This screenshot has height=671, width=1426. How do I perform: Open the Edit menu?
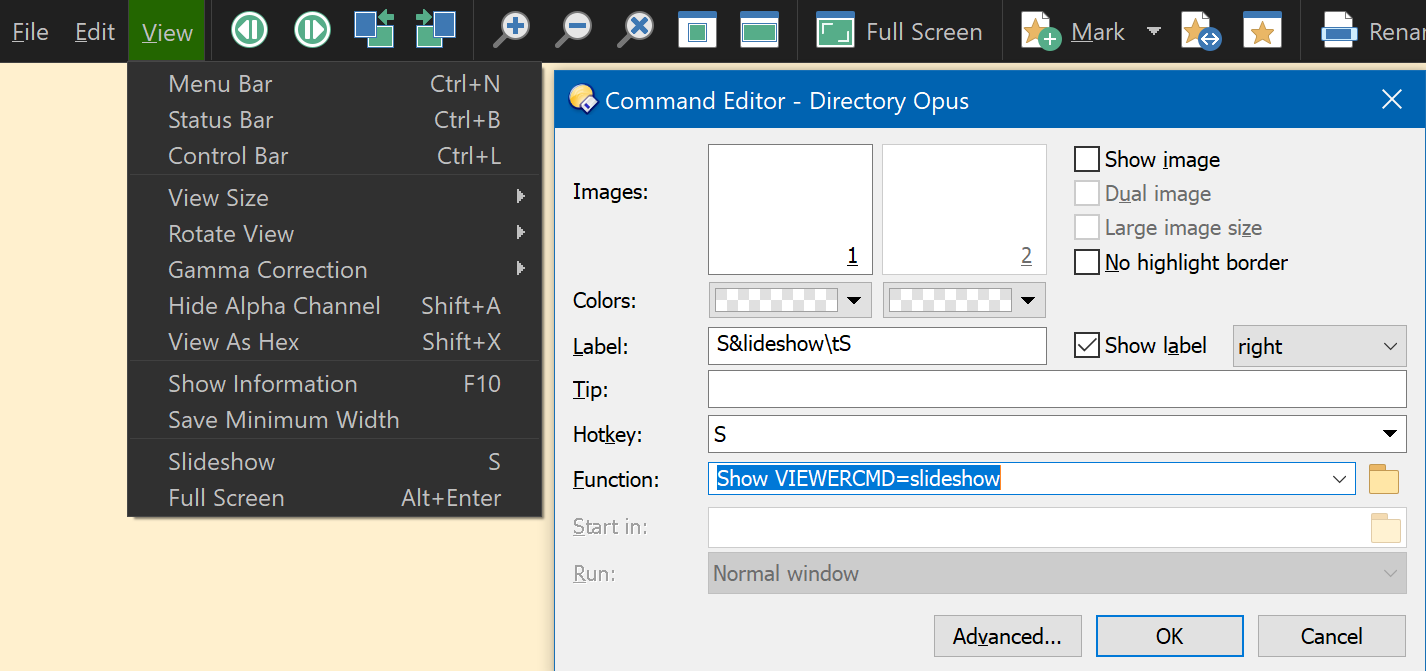[95, 32]
